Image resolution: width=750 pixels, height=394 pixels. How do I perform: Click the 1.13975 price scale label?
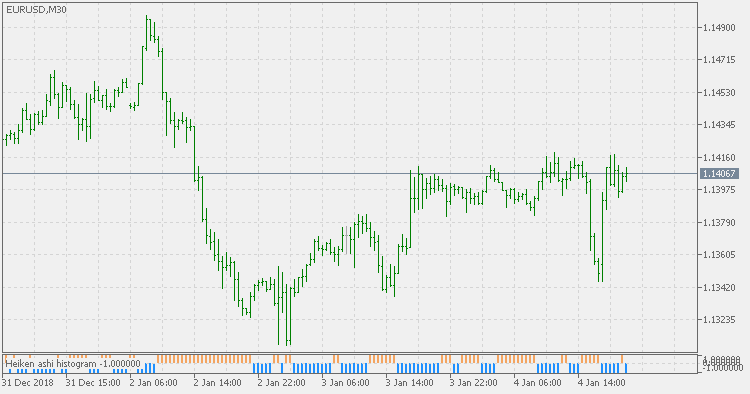tap(719, 190)
